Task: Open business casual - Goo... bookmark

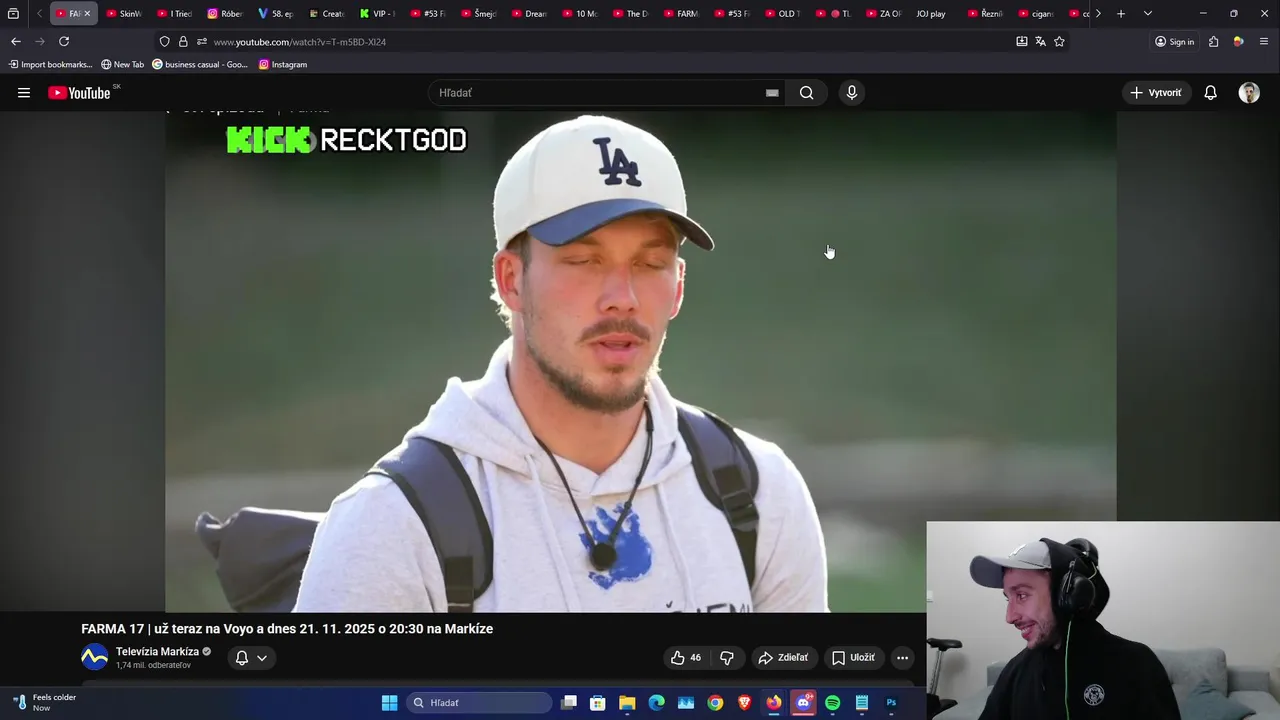Action: click(200, 64)
